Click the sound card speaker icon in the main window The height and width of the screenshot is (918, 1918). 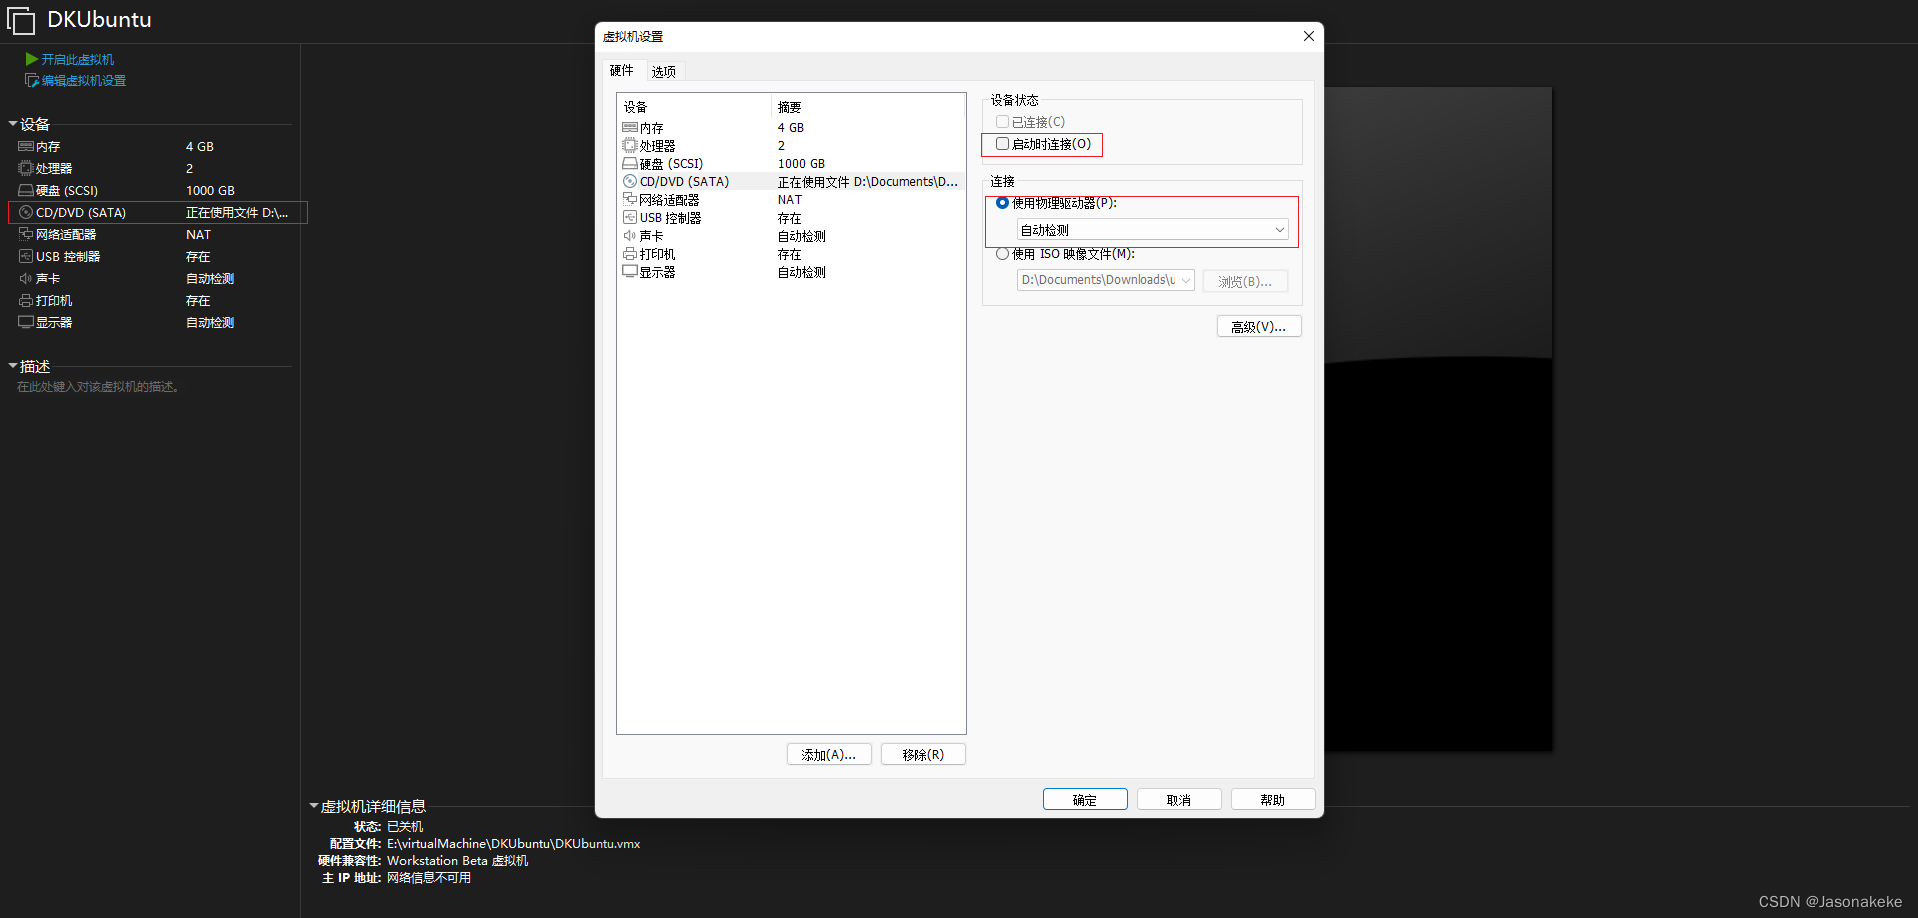[x=26, y=278]
